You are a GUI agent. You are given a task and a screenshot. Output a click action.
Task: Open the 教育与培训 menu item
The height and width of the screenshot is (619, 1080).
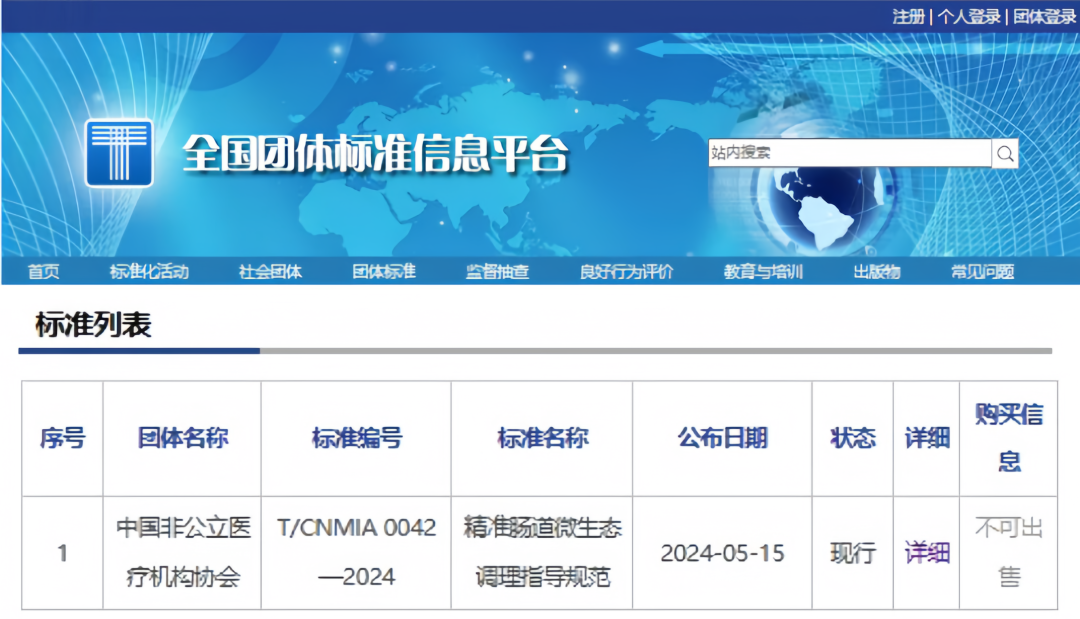[x=763, y=271]
